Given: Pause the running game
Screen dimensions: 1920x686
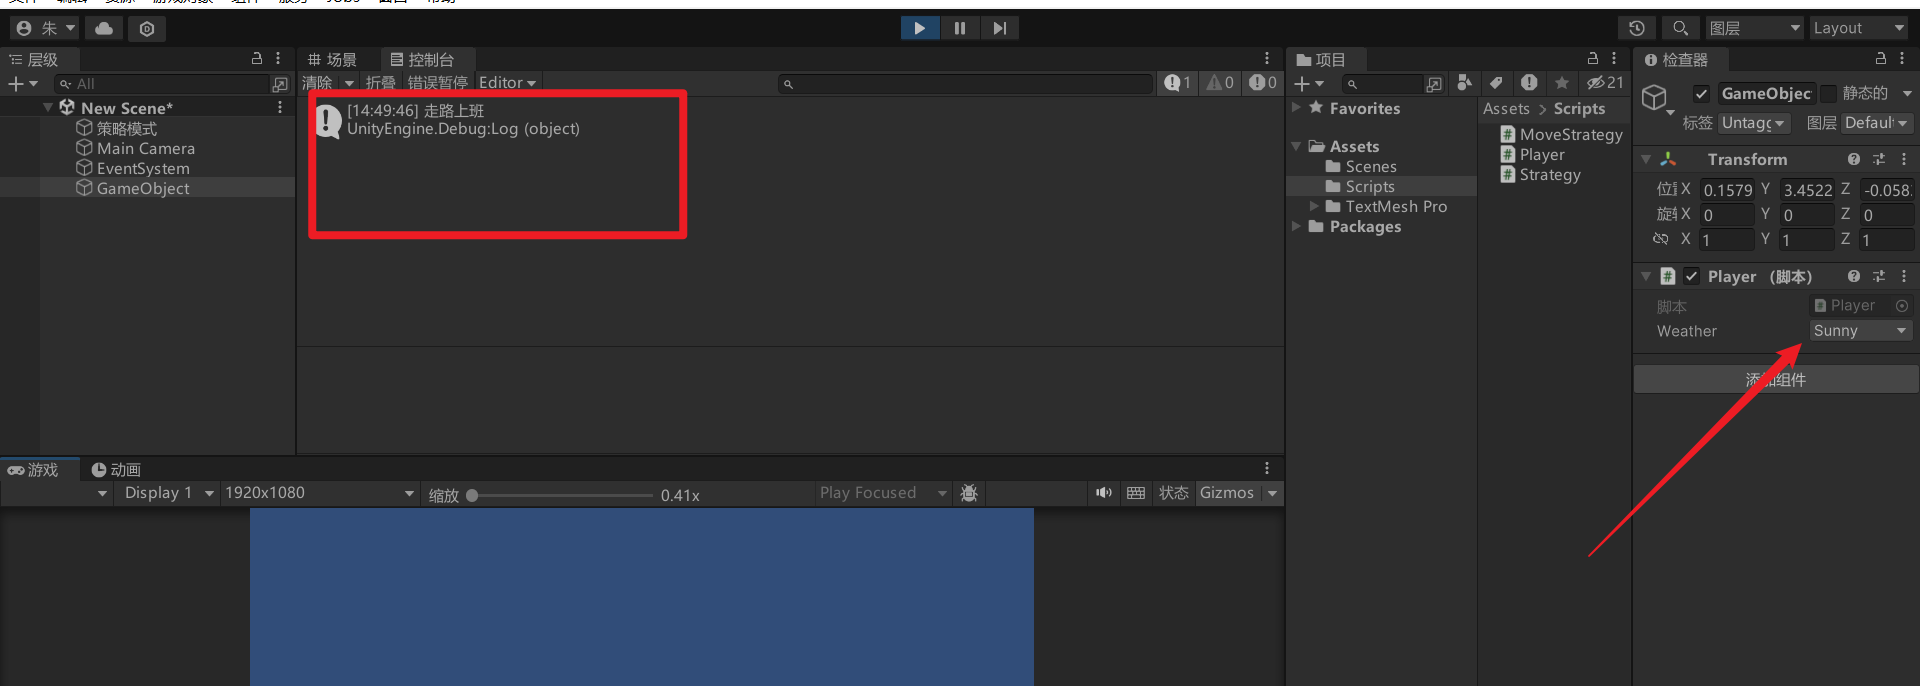Looking at the screenshot, I should [x=960, y=28].
